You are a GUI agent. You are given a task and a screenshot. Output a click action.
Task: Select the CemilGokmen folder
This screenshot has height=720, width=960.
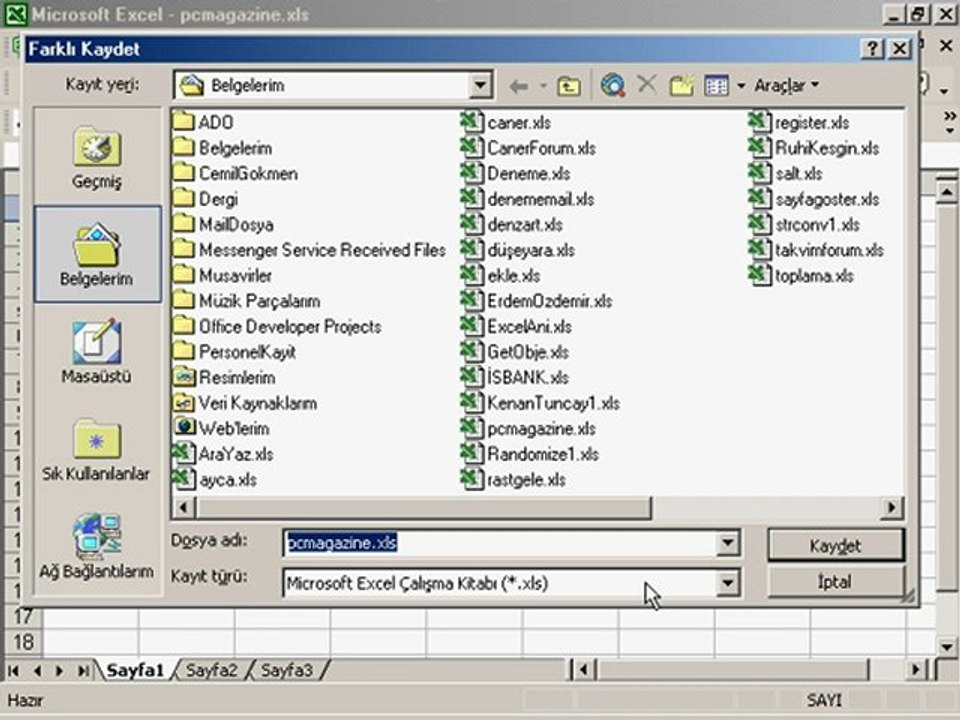coord(235,173)
